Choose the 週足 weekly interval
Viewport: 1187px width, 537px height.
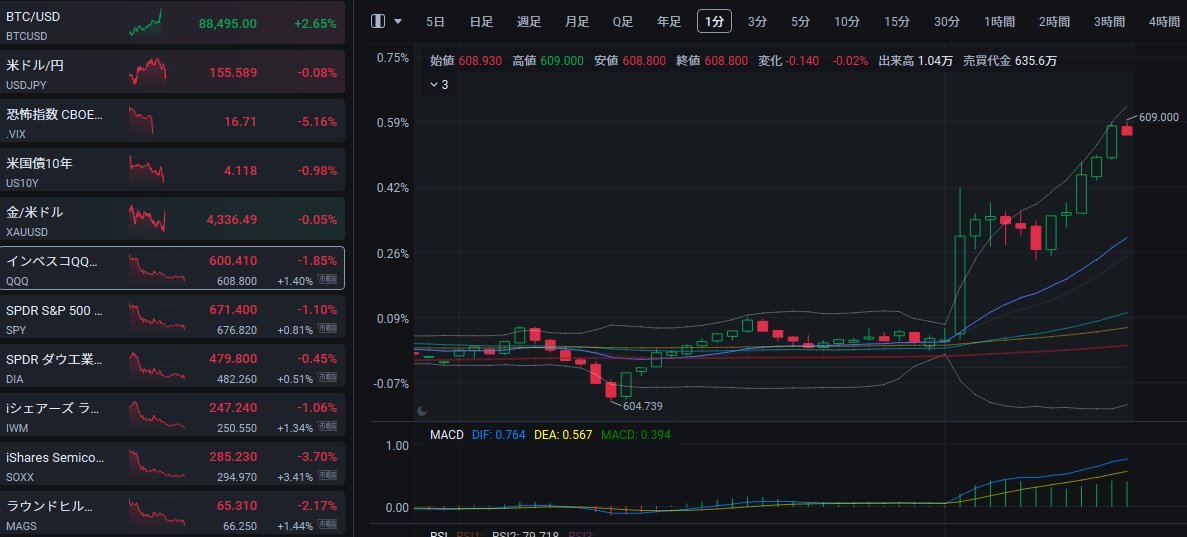coord(529,21)
